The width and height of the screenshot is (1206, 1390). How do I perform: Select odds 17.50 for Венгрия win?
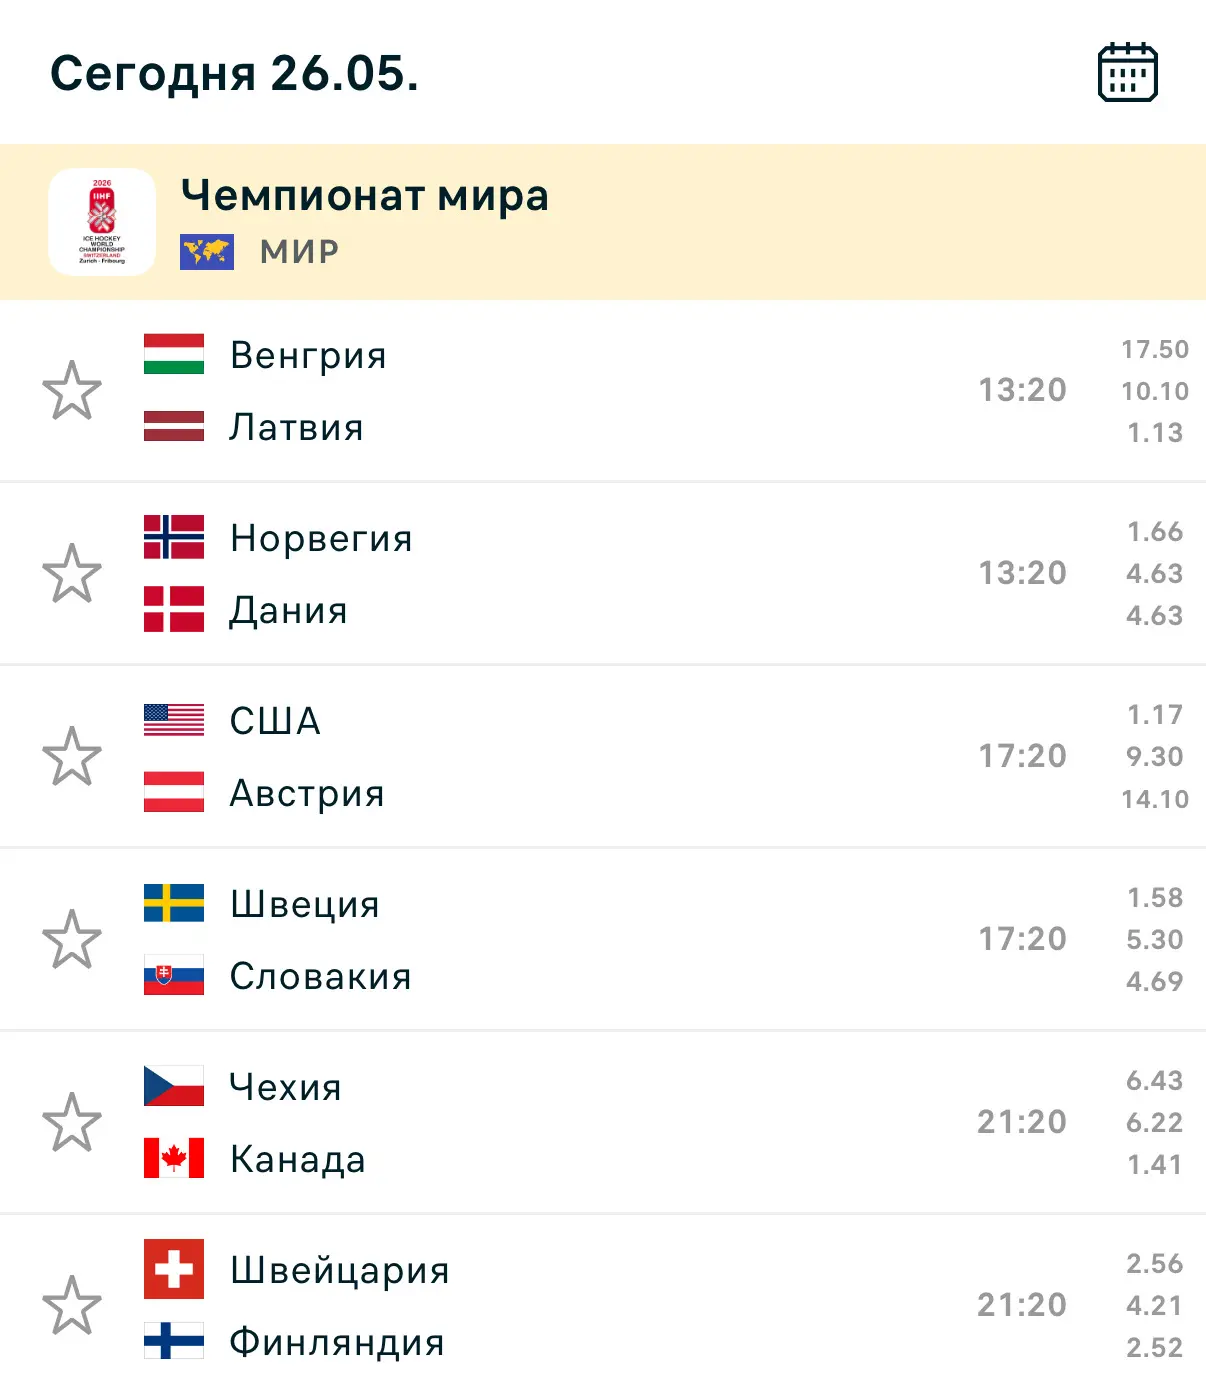pos(1155,349)
